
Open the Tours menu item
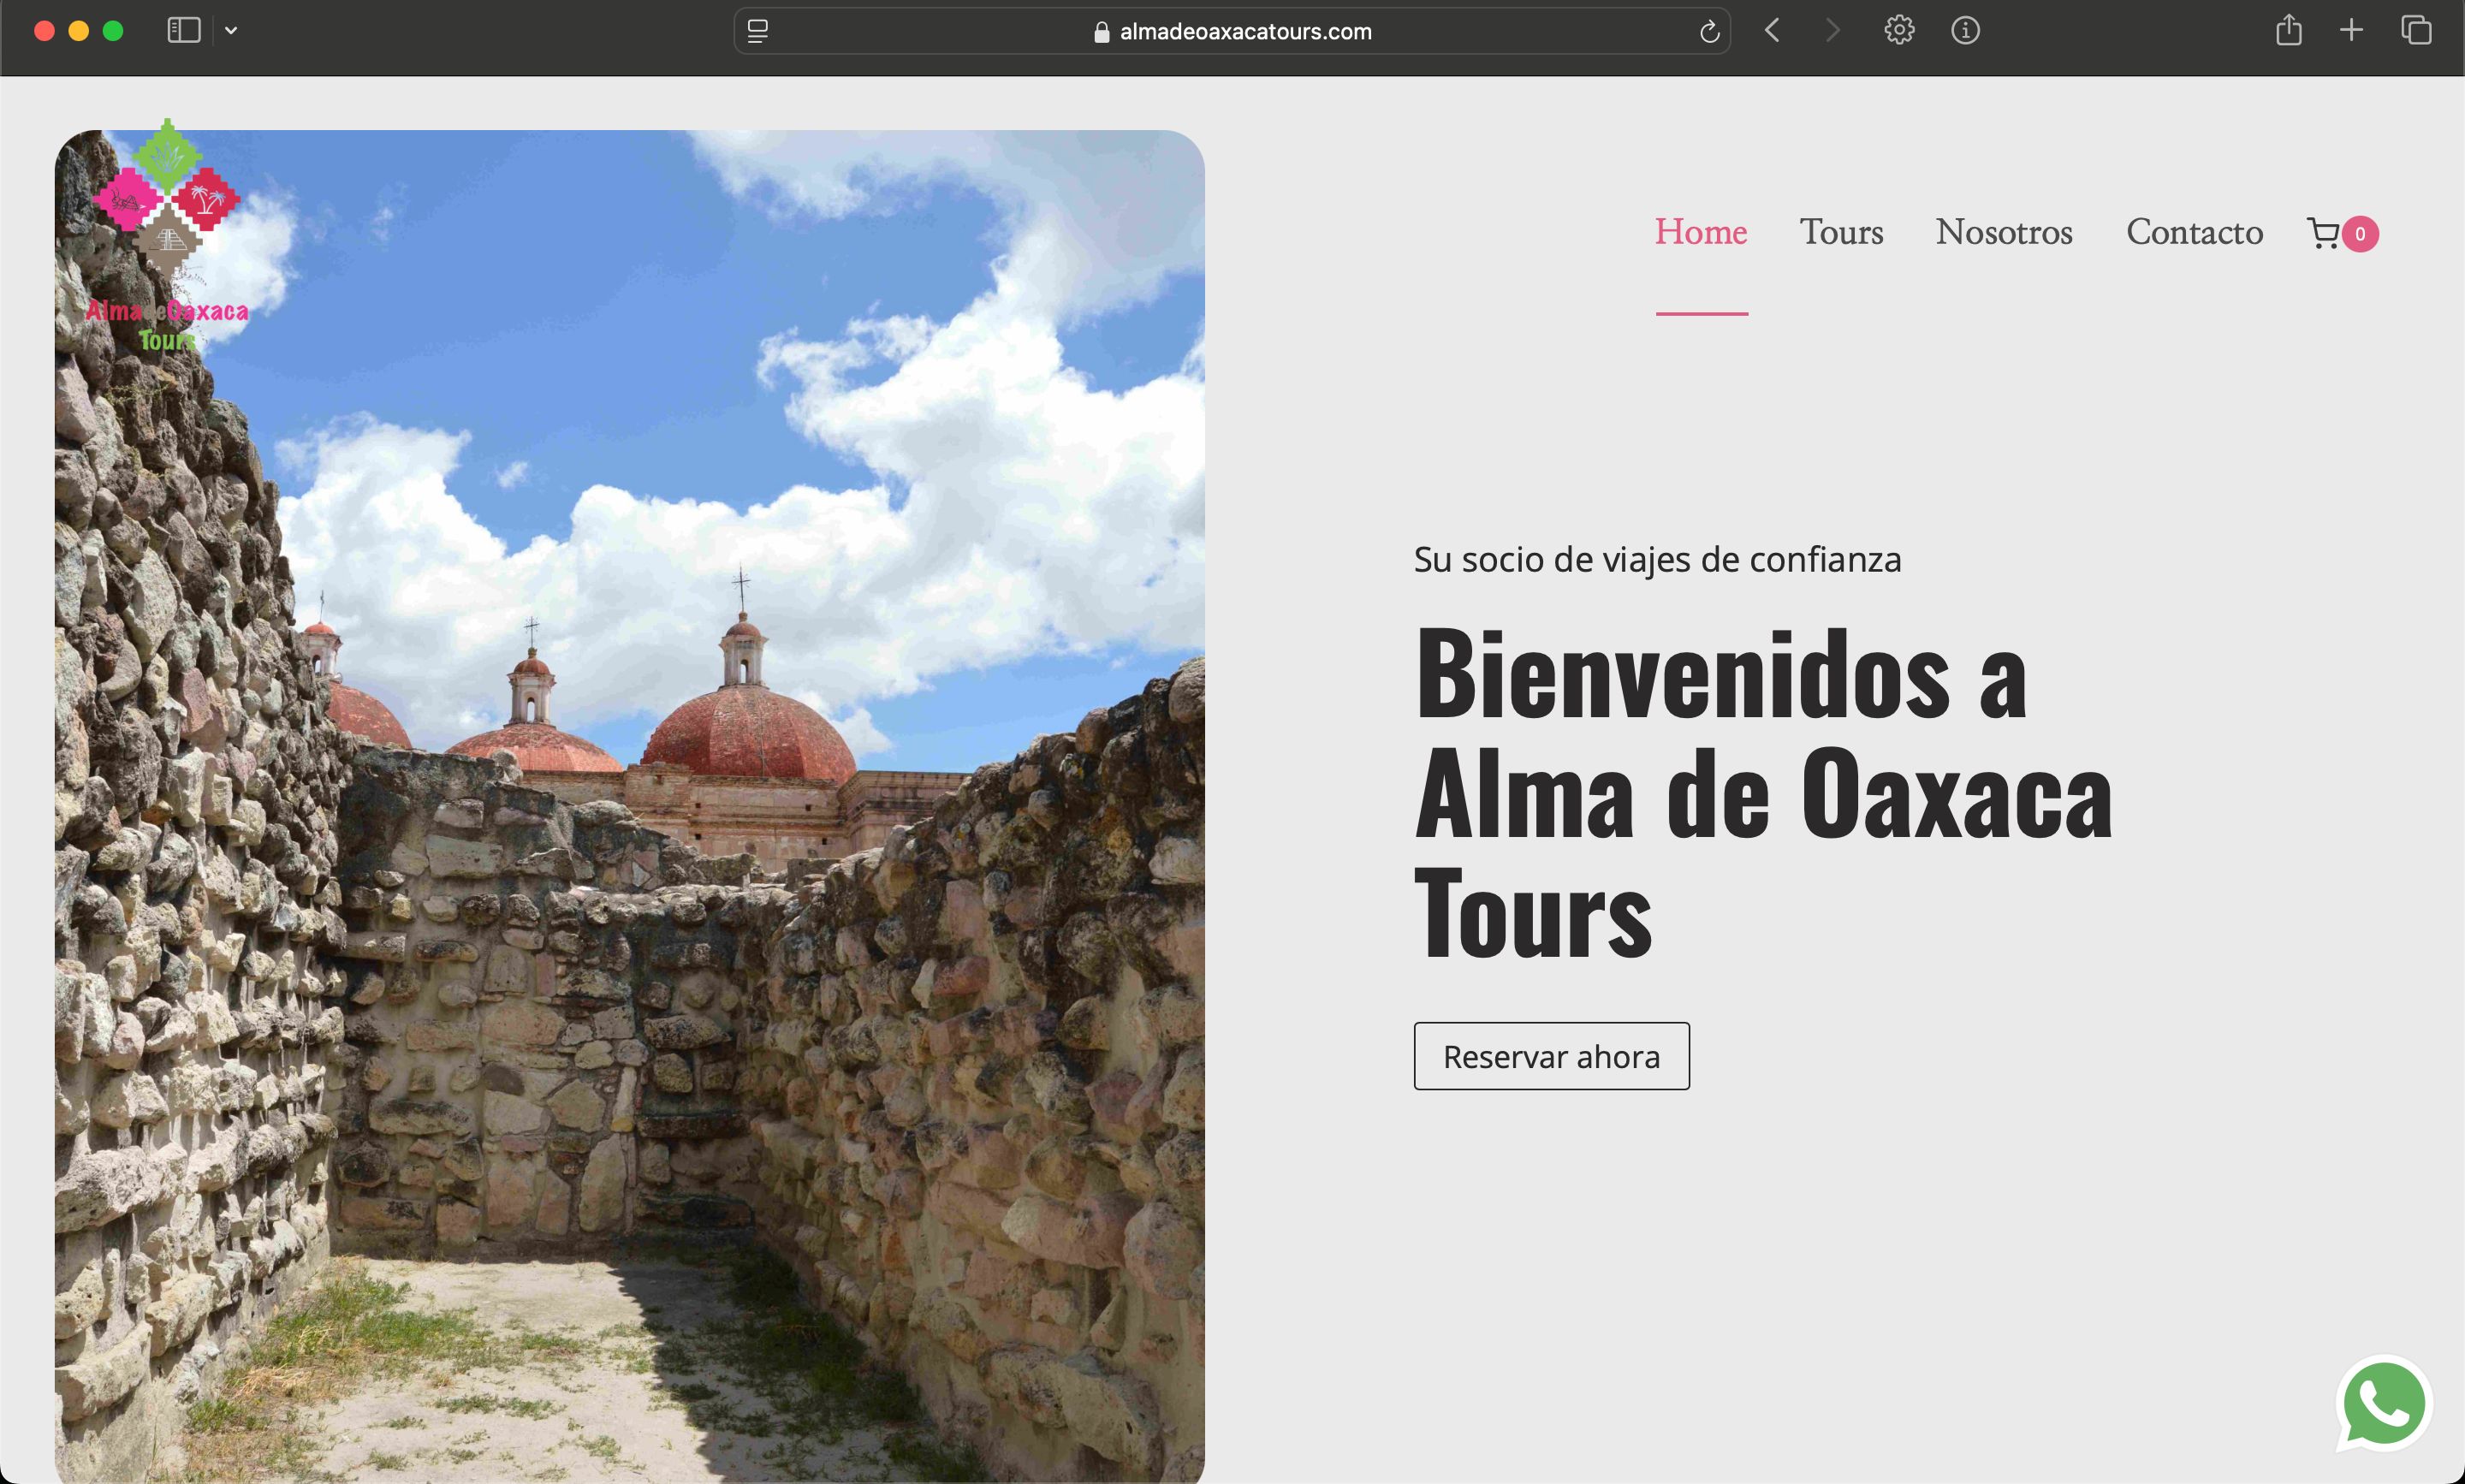pos(1841,232)
